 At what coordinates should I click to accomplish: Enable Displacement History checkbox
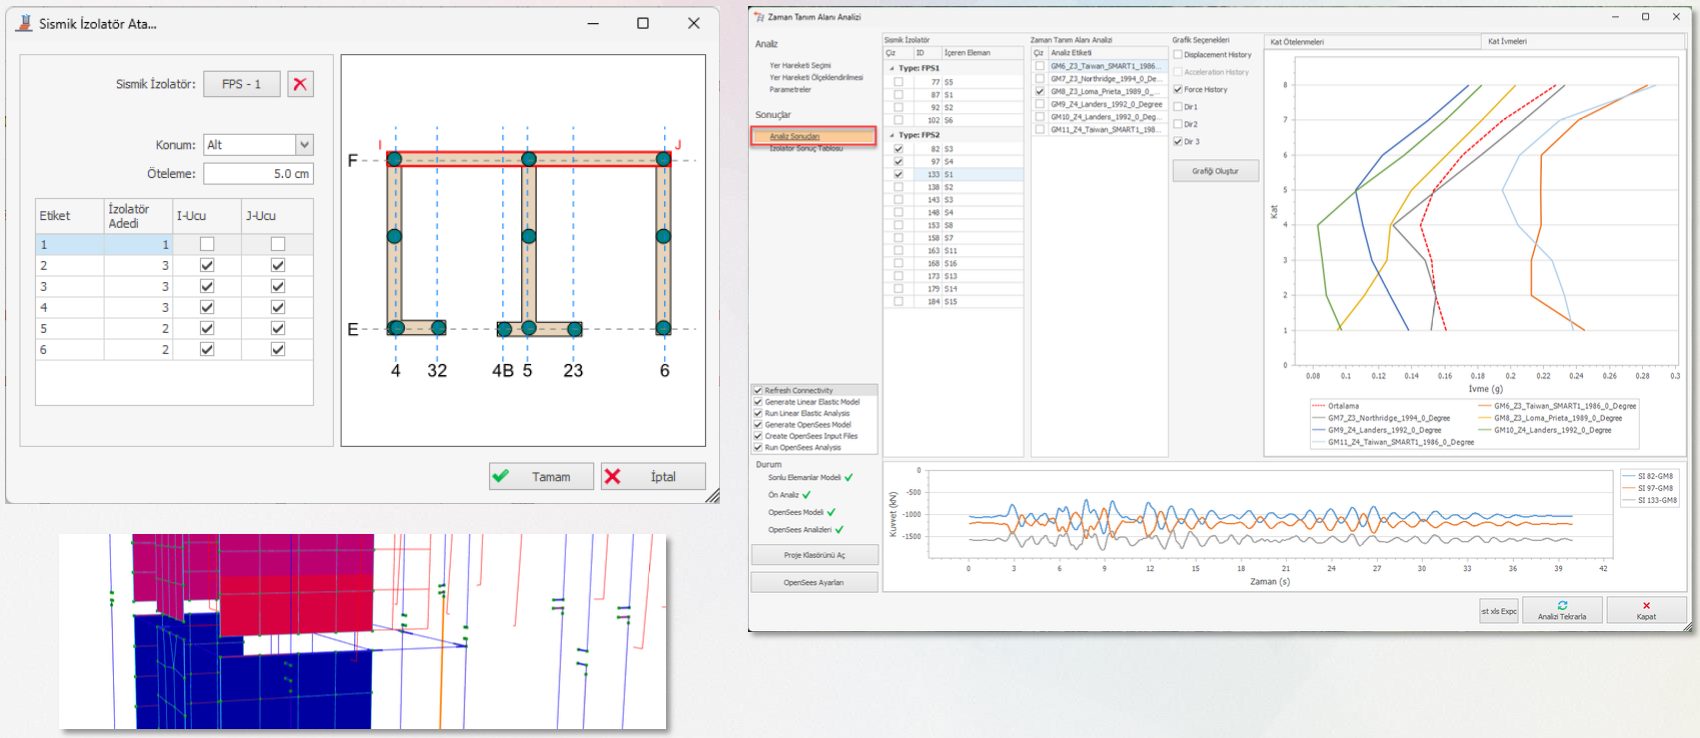point(1178,55)
